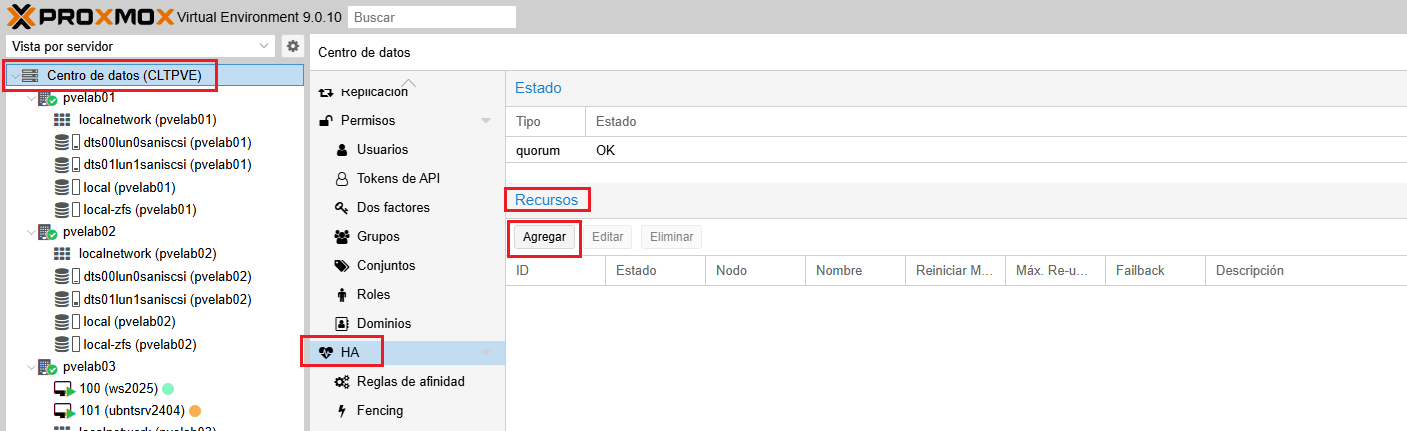Image resolution: width=1407 pixels, height=431 pixels.
Task: Sort by the Descripción column header
Action: [x=1305, y=271]
